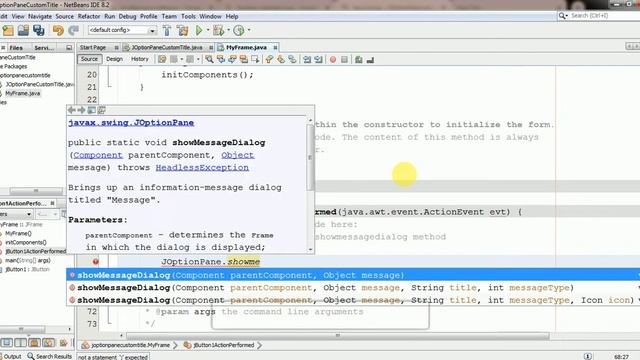Follow the Object link in Javadoc
640x360 pixels.
point(238,155)
